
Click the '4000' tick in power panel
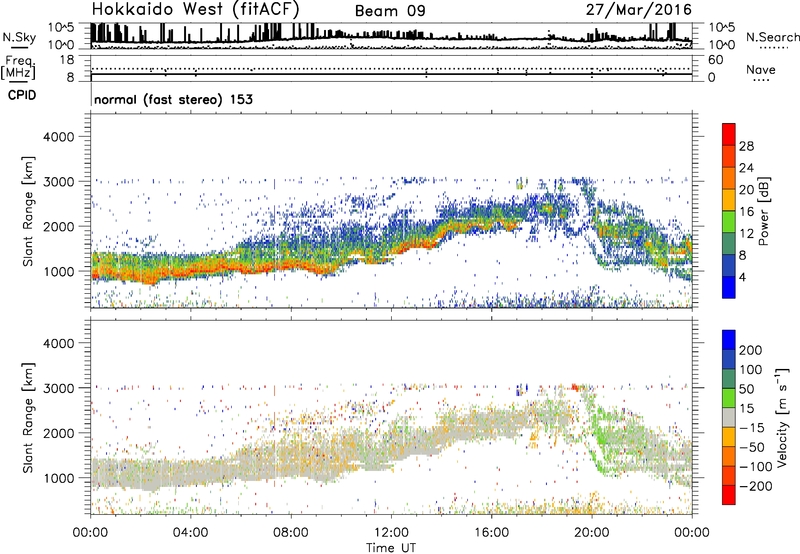(x=59, y=137)
